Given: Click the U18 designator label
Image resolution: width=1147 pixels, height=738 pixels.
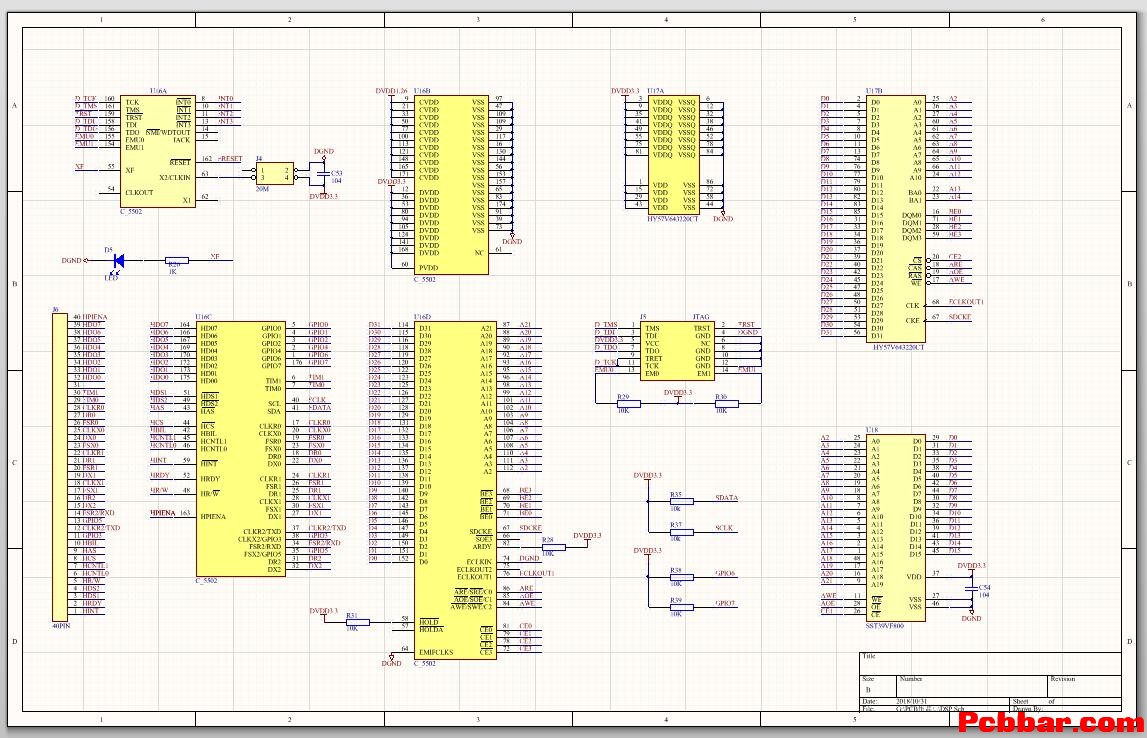Looking at the screenshot, I should click(x=872, y=431).
